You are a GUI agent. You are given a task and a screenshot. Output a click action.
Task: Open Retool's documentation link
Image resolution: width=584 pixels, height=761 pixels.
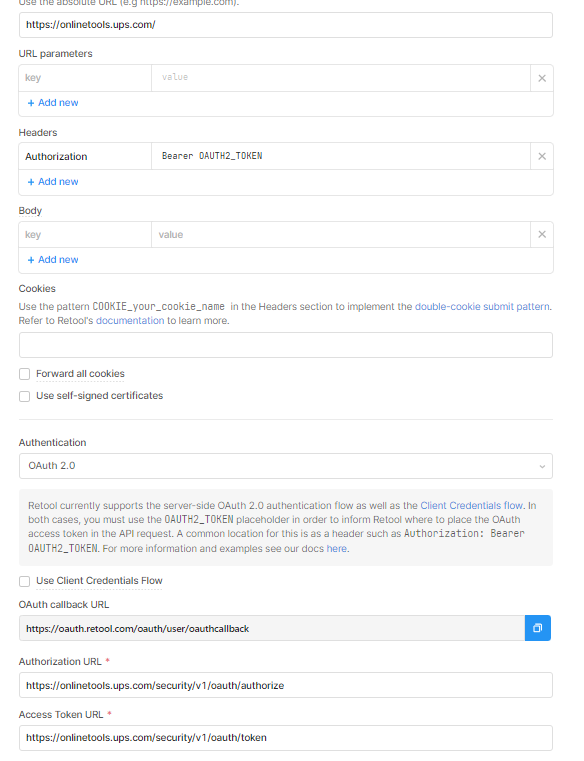(x=130, y=321)
